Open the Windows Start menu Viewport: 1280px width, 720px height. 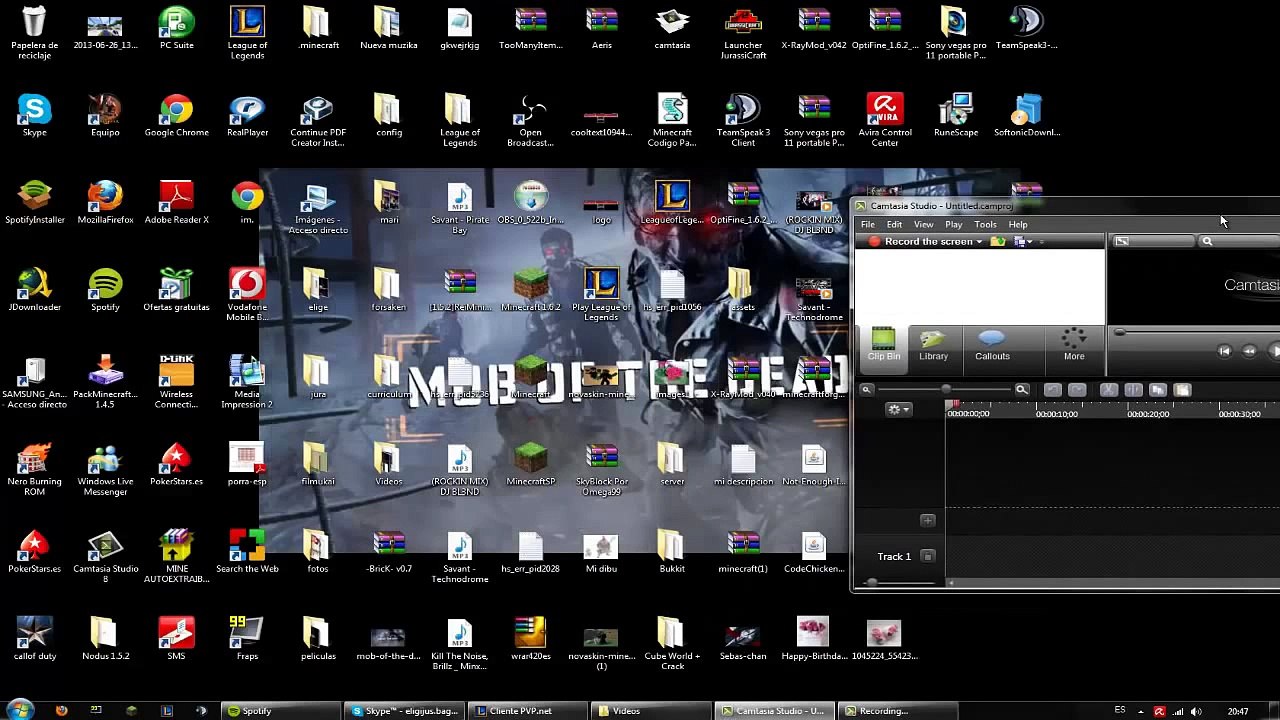(20, 710)
